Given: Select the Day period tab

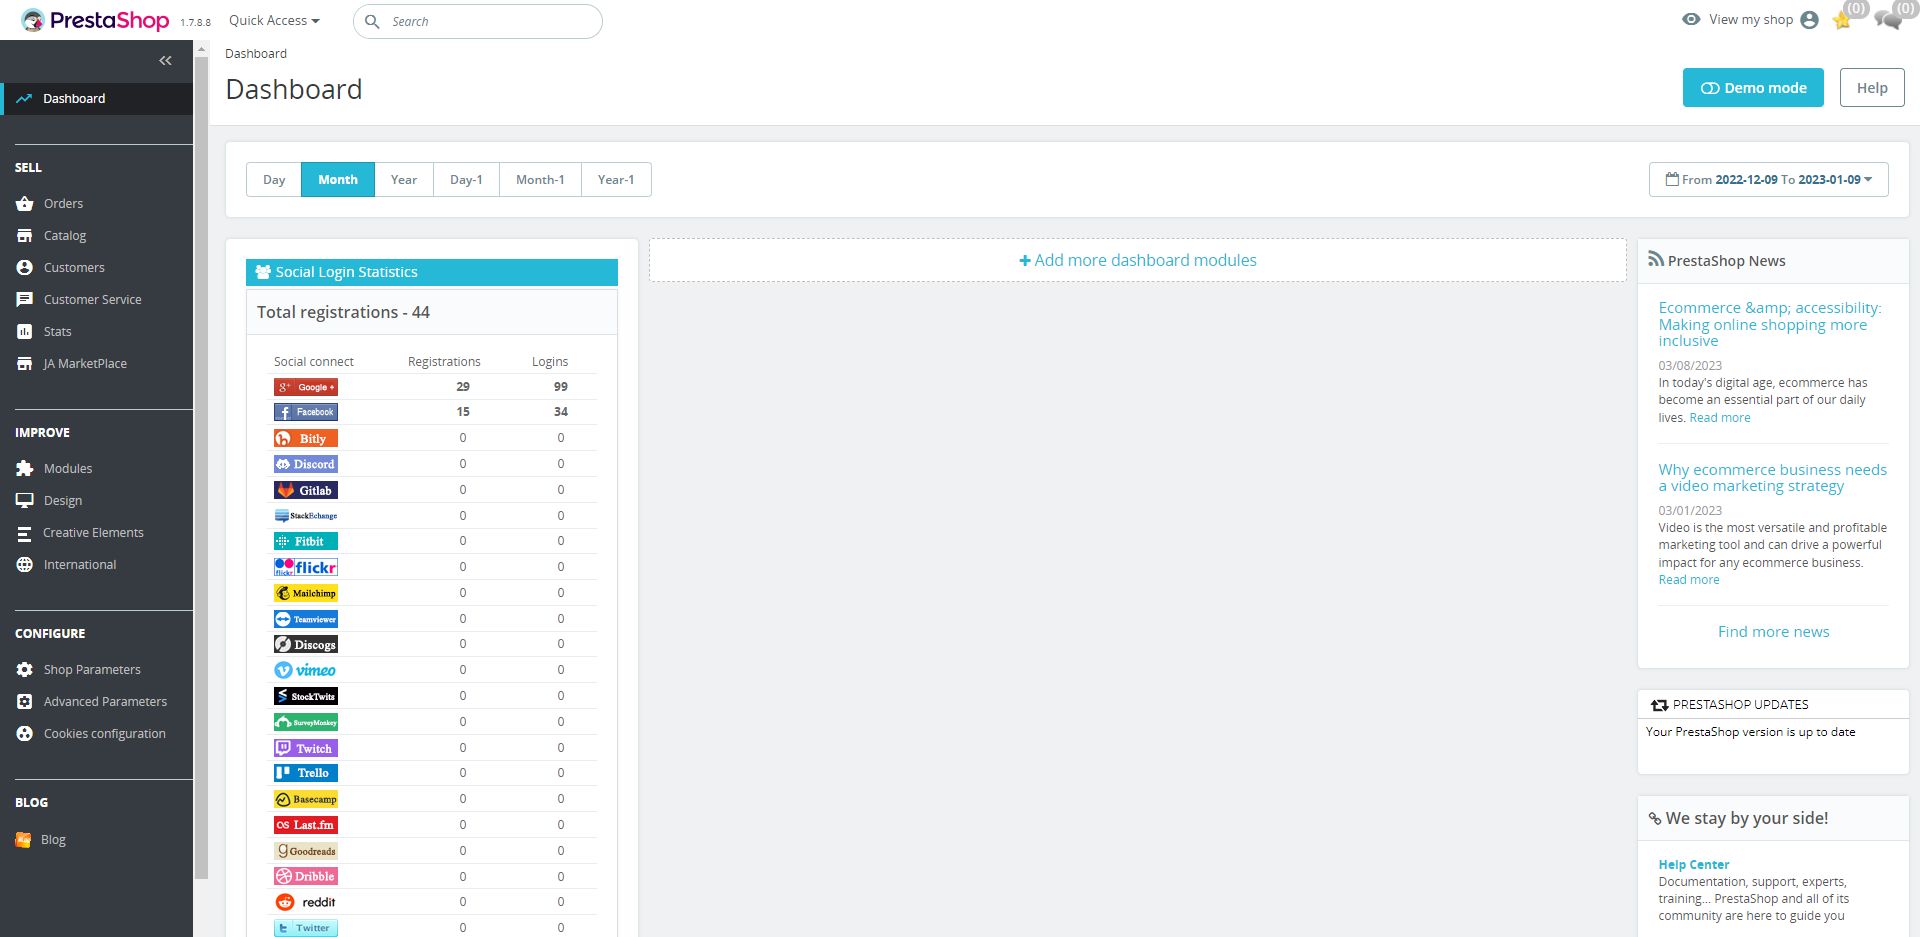Looking at the screenshot, I should click(x=274, y=180).
